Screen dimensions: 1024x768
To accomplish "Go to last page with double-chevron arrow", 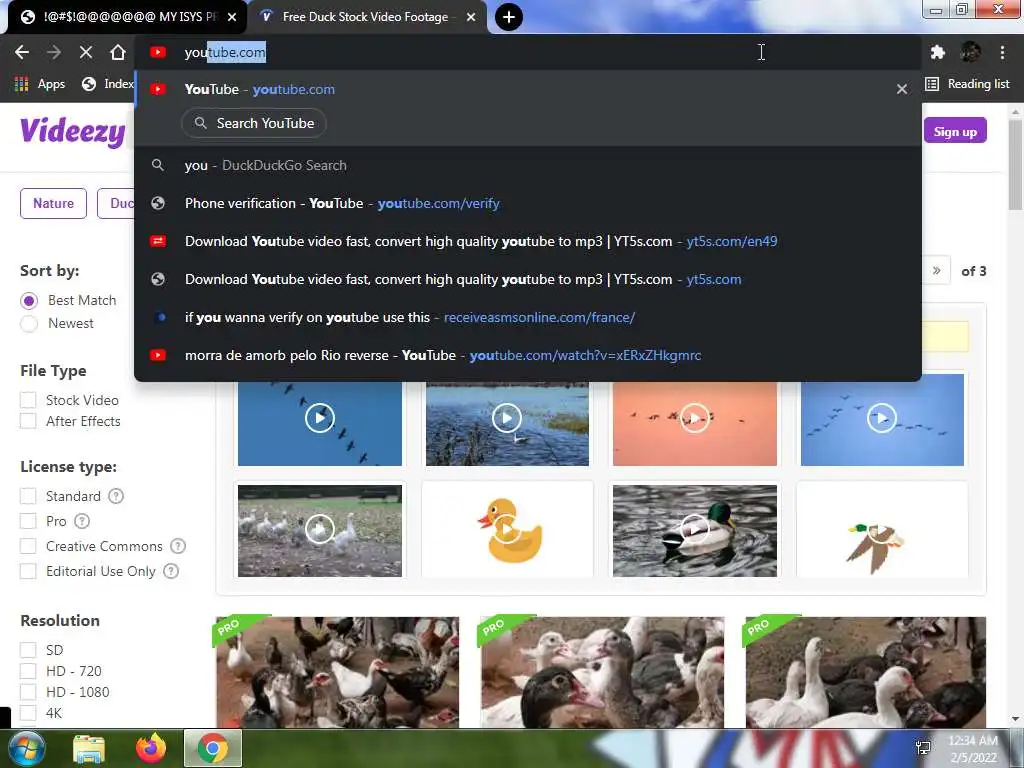I will 936,271.
